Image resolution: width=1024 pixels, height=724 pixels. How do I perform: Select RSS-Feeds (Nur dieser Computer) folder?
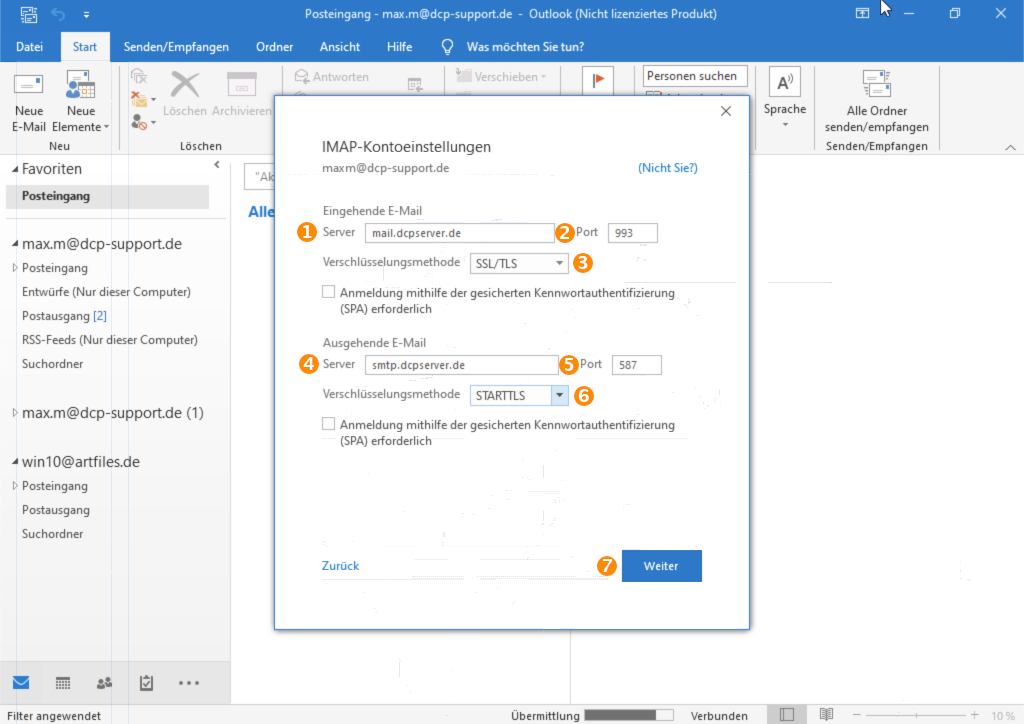110,340
